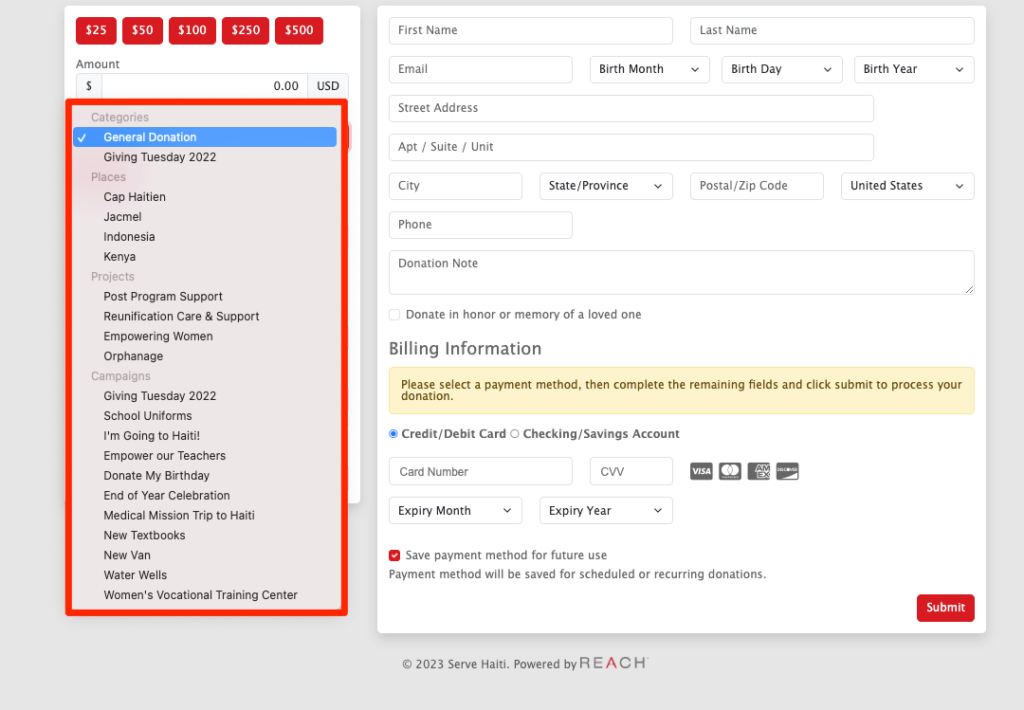Image resolution: width=1024 pixels, height=710 pixels.
Task: Select General Donation category option
Action: tap(205, 137)
